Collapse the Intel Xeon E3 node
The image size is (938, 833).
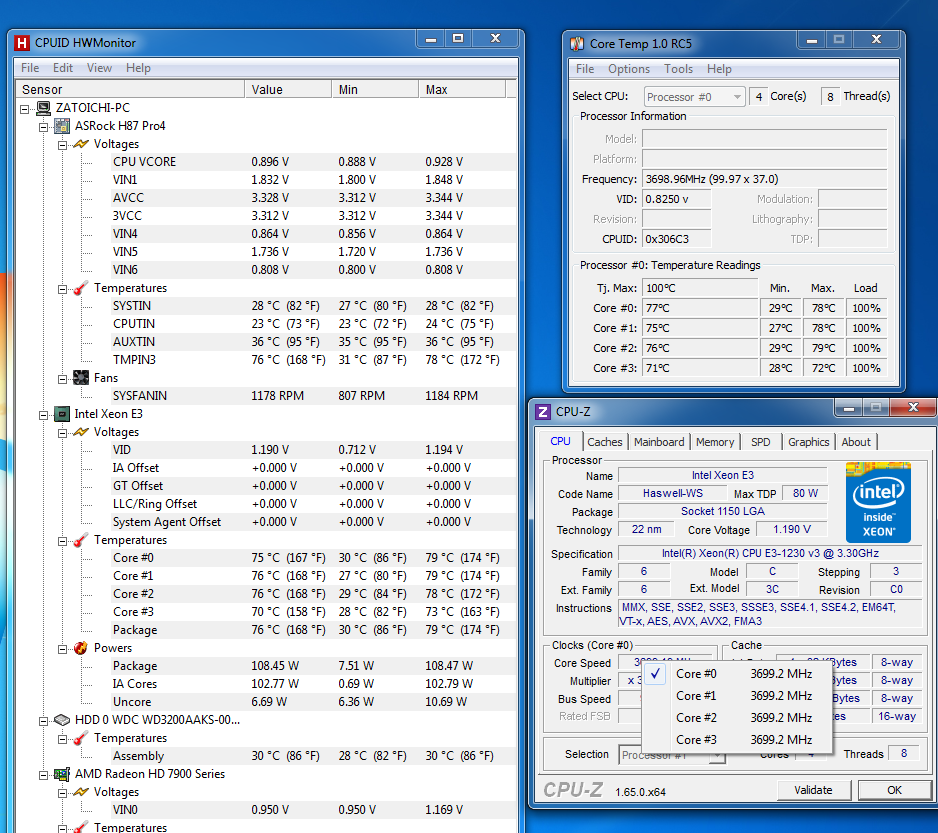coord(44,415)
